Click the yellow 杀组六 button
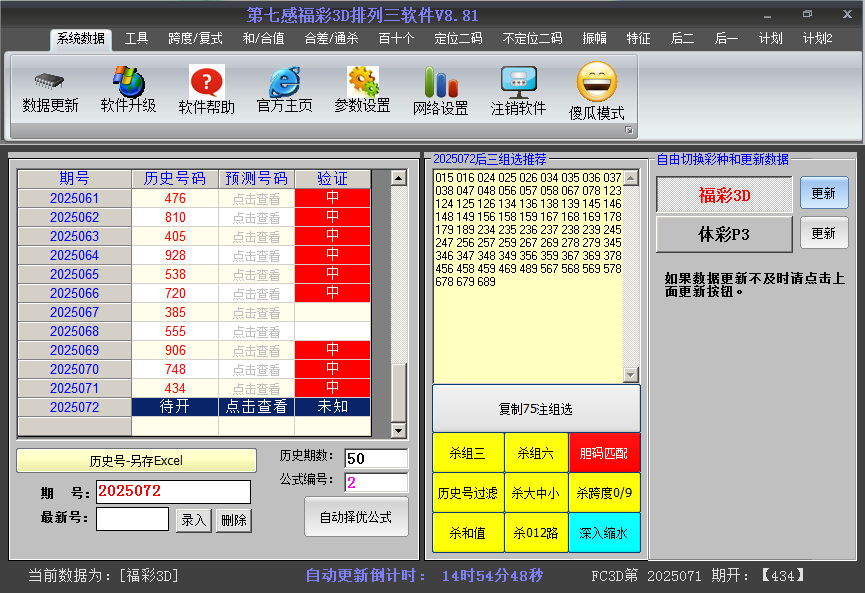Viewport: 865px width, 593px height. [x=536, y=453]
